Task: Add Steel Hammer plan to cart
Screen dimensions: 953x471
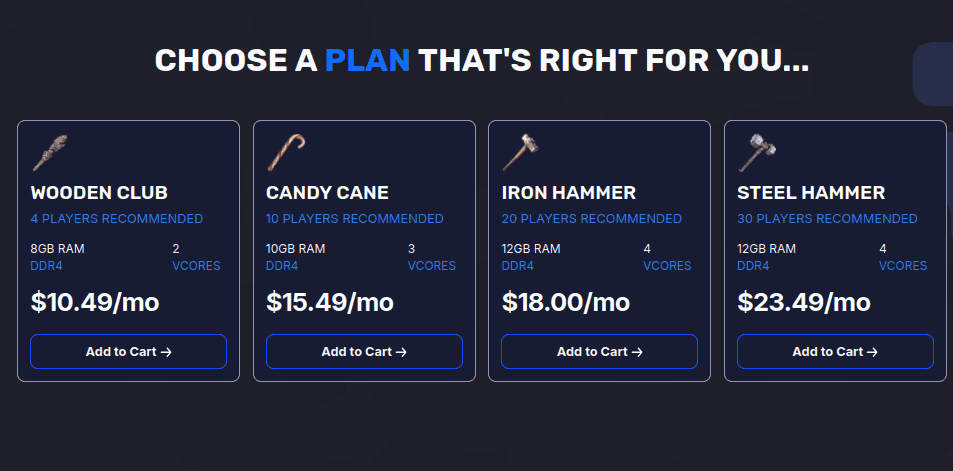Action: coord(835,351)
